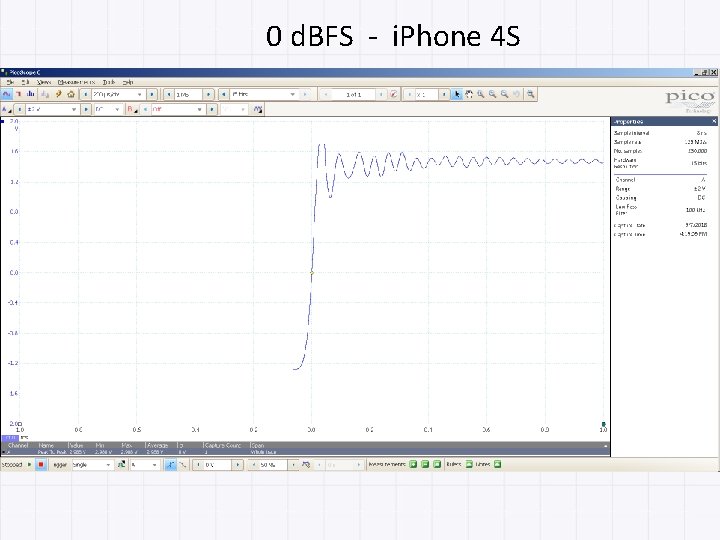Open the File menu

point(10,82)
